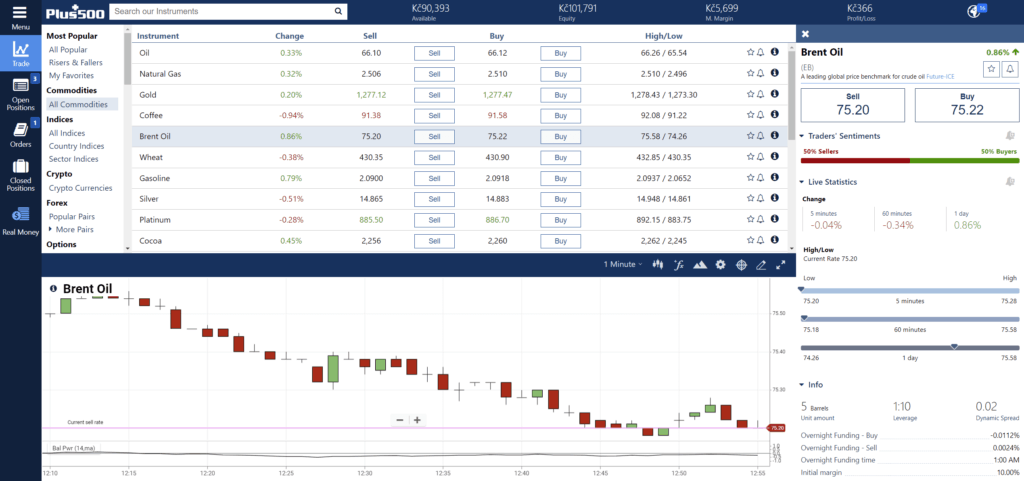Open the Orders sidebar icon
1024x481 pixels.
(x=20, y=129)
